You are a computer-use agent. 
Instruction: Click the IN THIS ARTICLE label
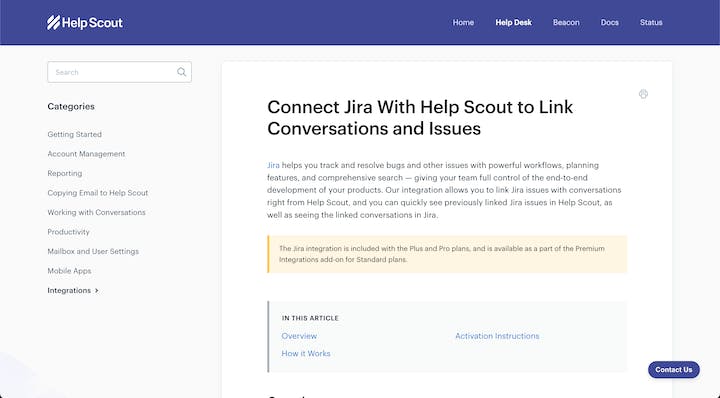pos(310,318)
